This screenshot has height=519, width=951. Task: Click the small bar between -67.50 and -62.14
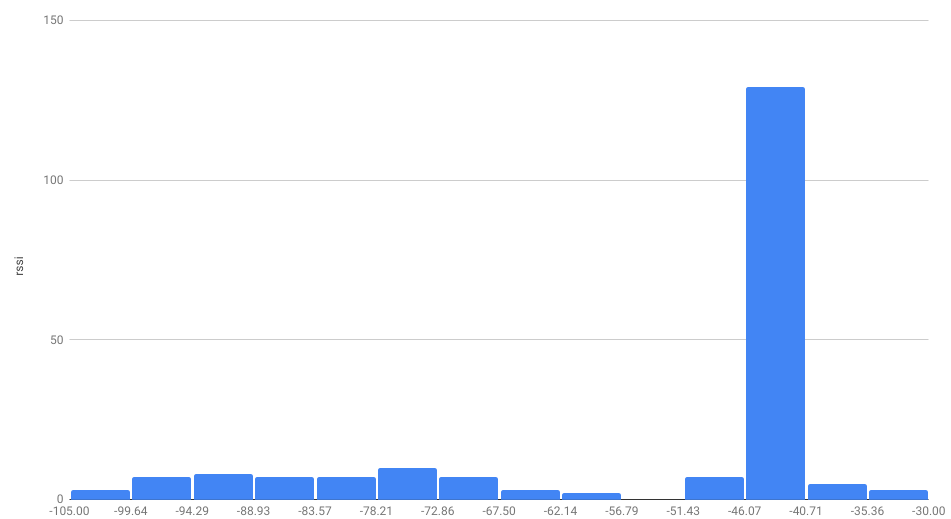530,494
